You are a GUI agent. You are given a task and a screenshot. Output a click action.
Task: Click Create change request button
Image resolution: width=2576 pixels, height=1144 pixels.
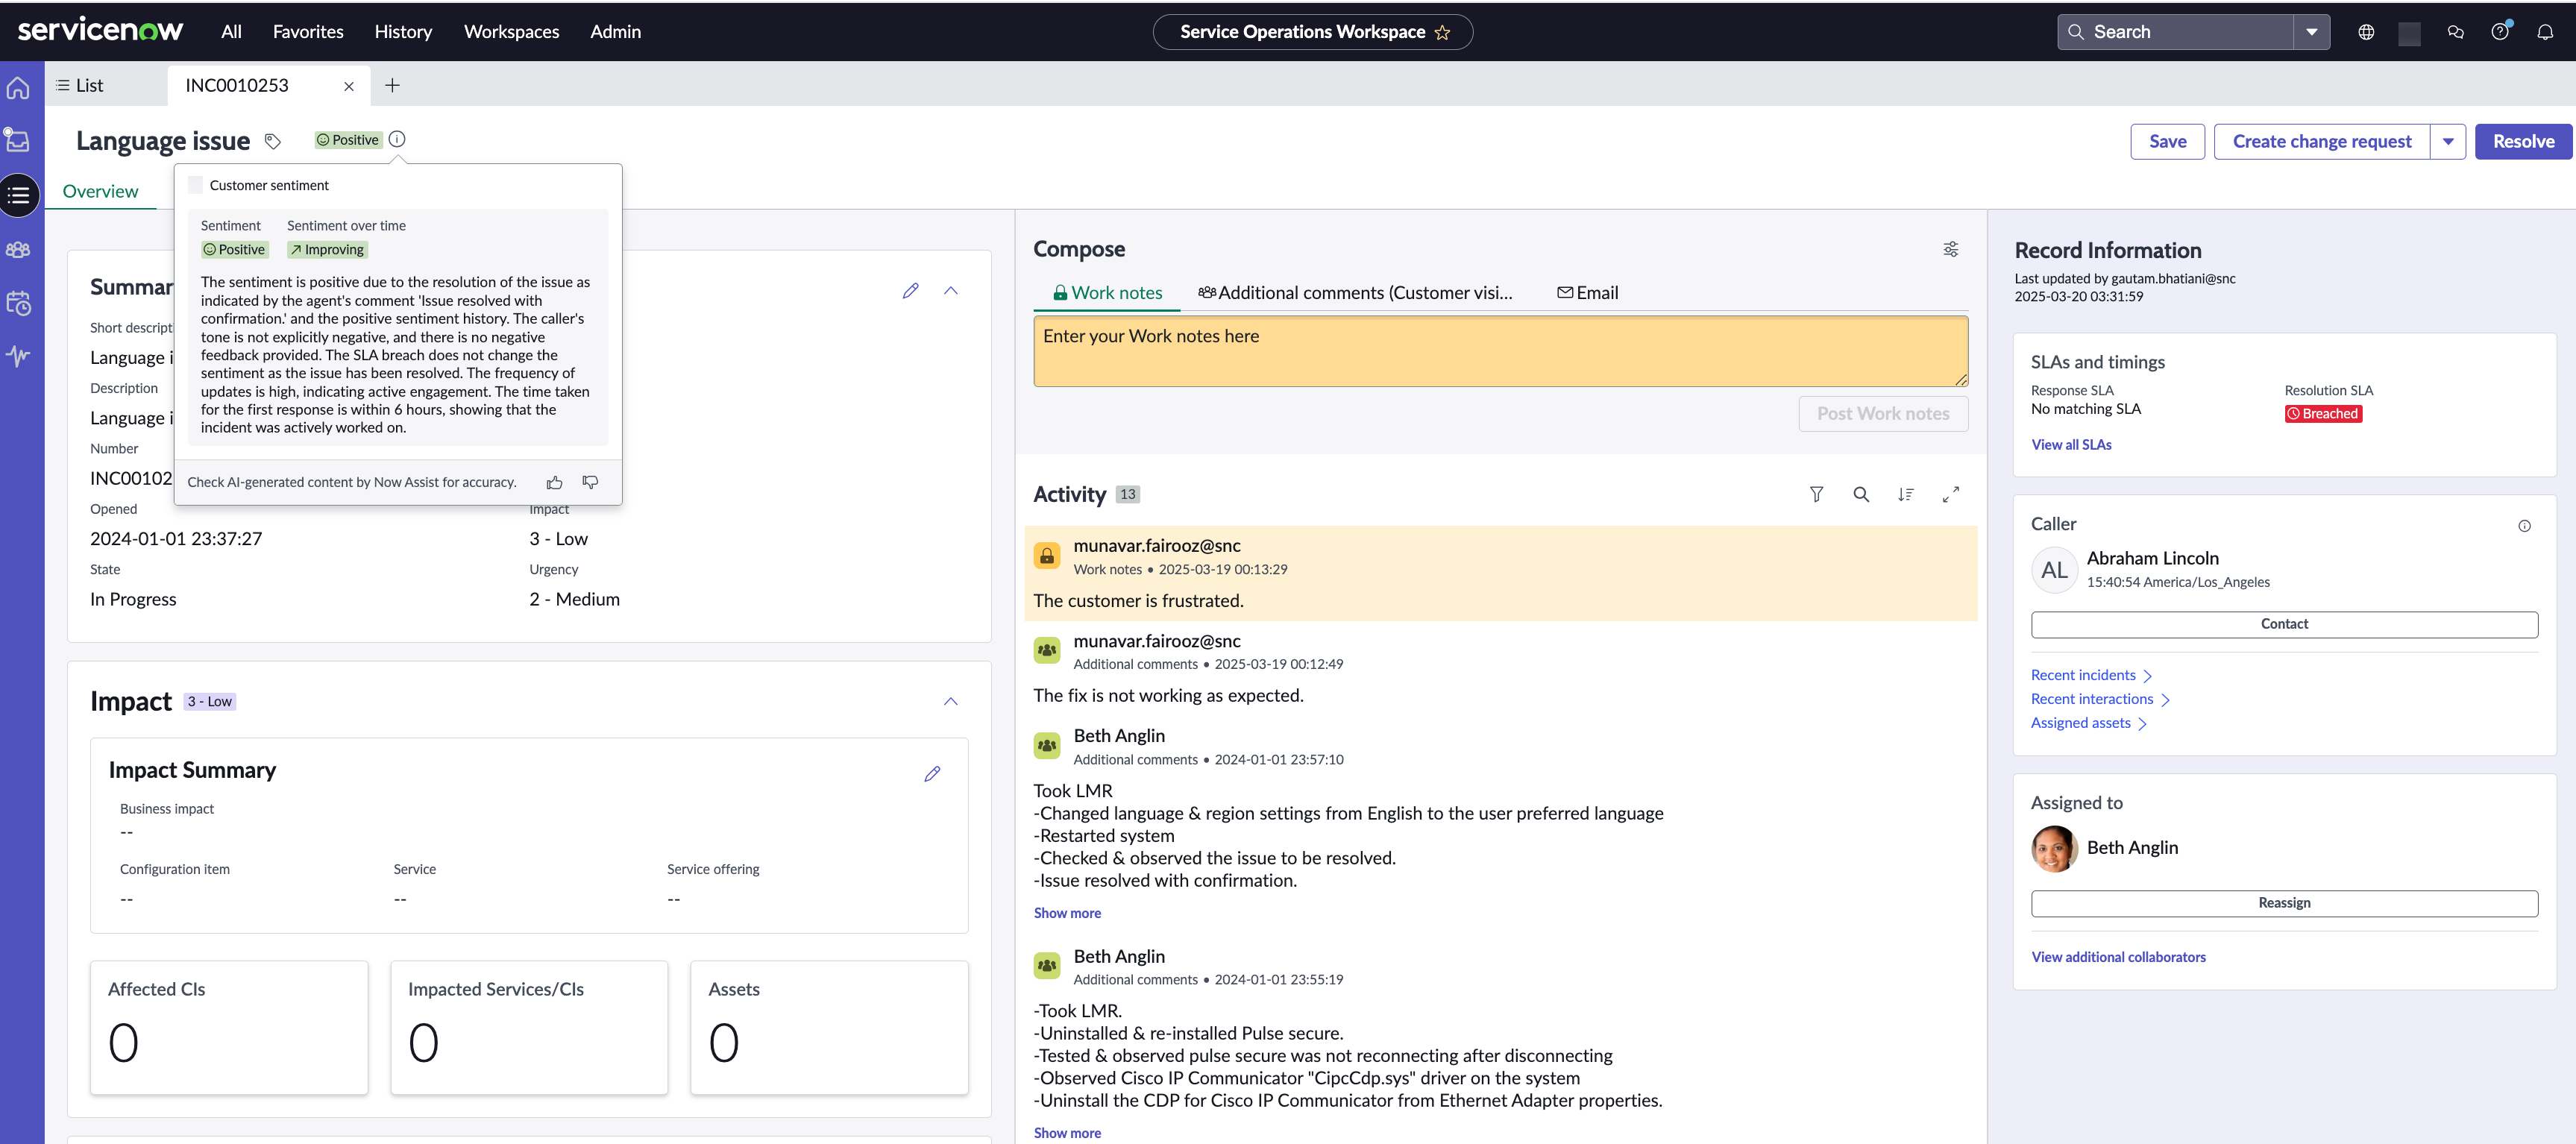[2322, 141]
